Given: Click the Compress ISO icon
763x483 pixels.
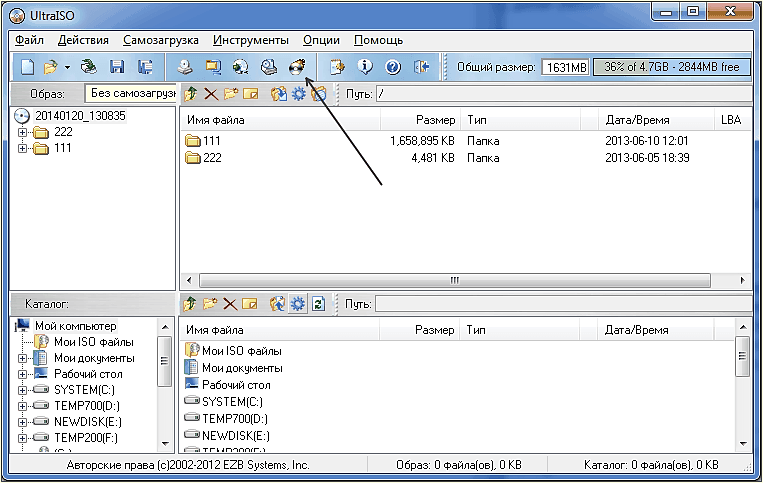Looking at the screenshot, I should (x=213, y=67).
